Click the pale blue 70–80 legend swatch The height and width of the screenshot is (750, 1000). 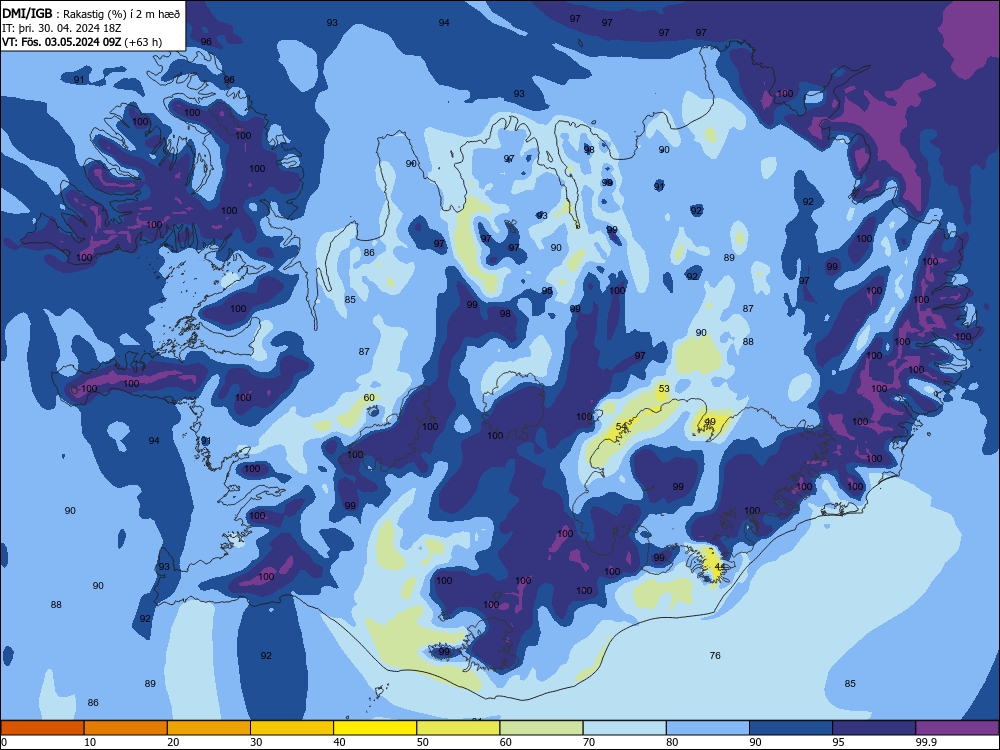click(624, 728)
